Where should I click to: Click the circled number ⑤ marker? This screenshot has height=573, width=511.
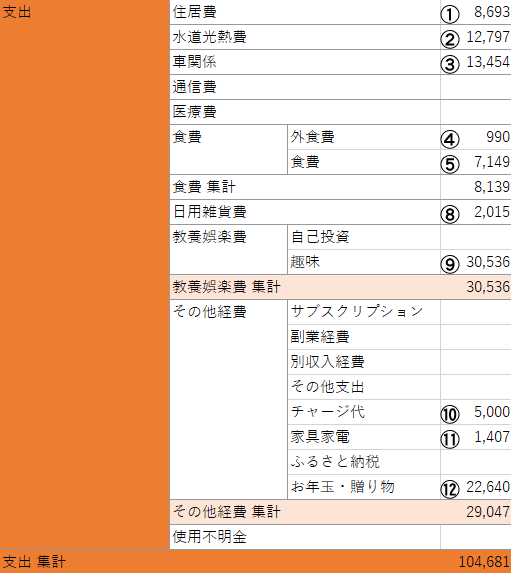(x=450, y=164)
